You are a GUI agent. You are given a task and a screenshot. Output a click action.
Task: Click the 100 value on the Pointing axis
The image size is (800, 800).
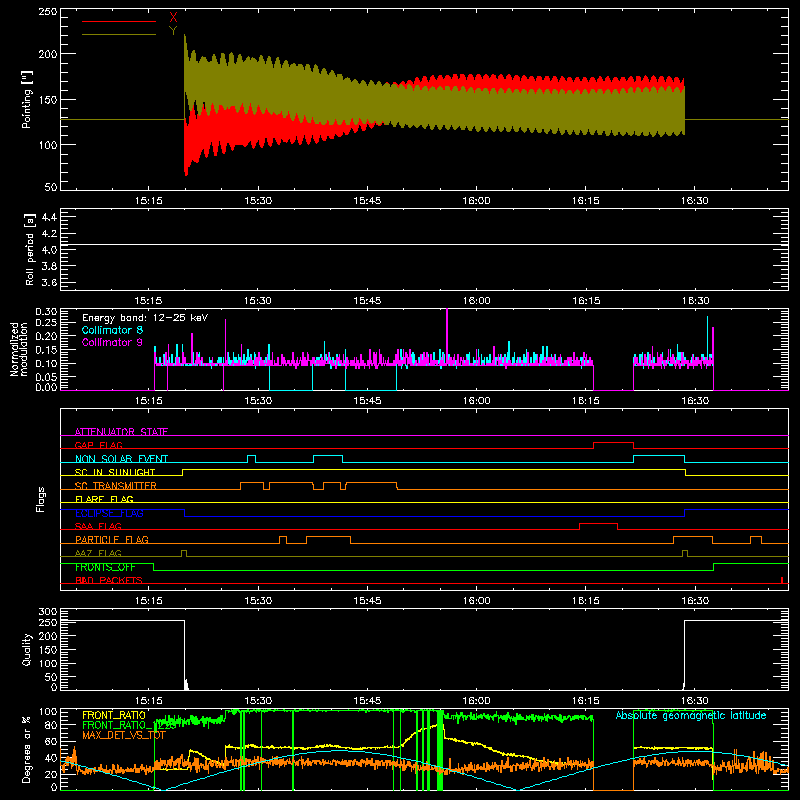[48, 145]
